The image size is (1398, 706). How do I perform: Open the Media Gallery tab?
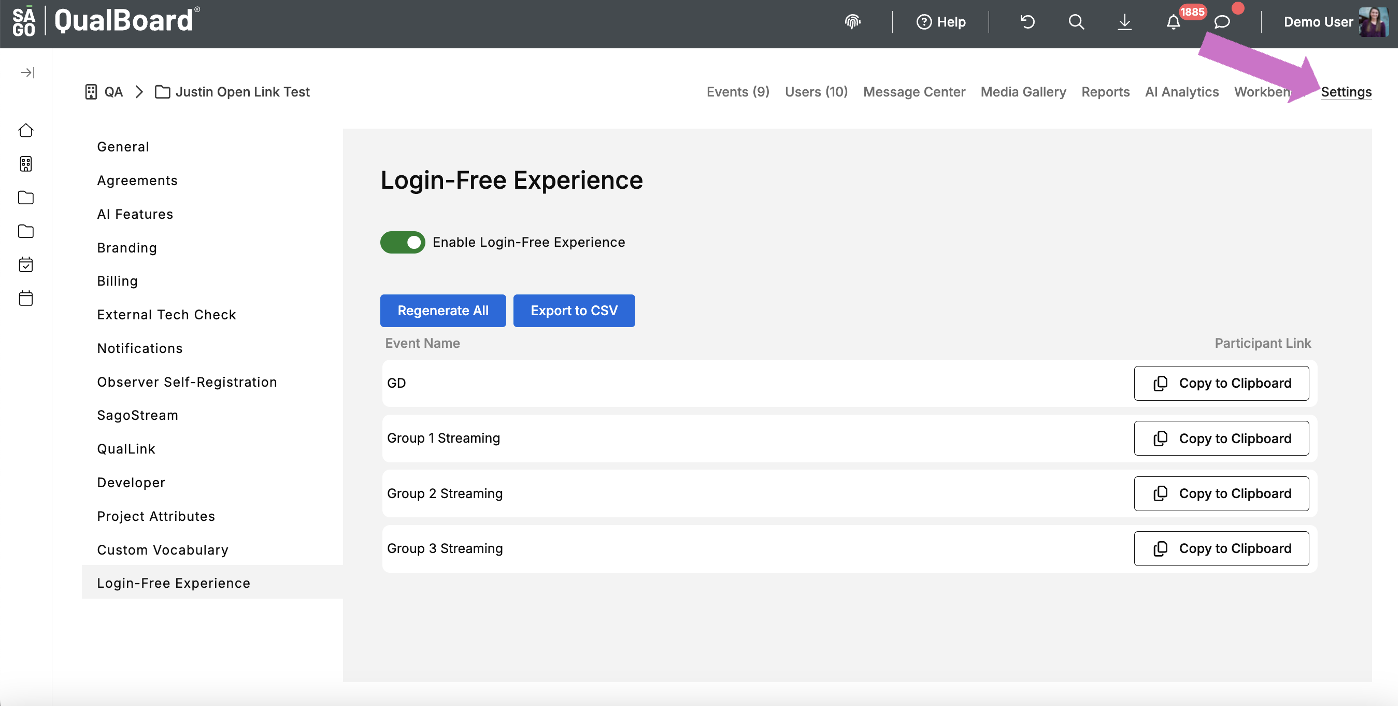(1023, 92)
